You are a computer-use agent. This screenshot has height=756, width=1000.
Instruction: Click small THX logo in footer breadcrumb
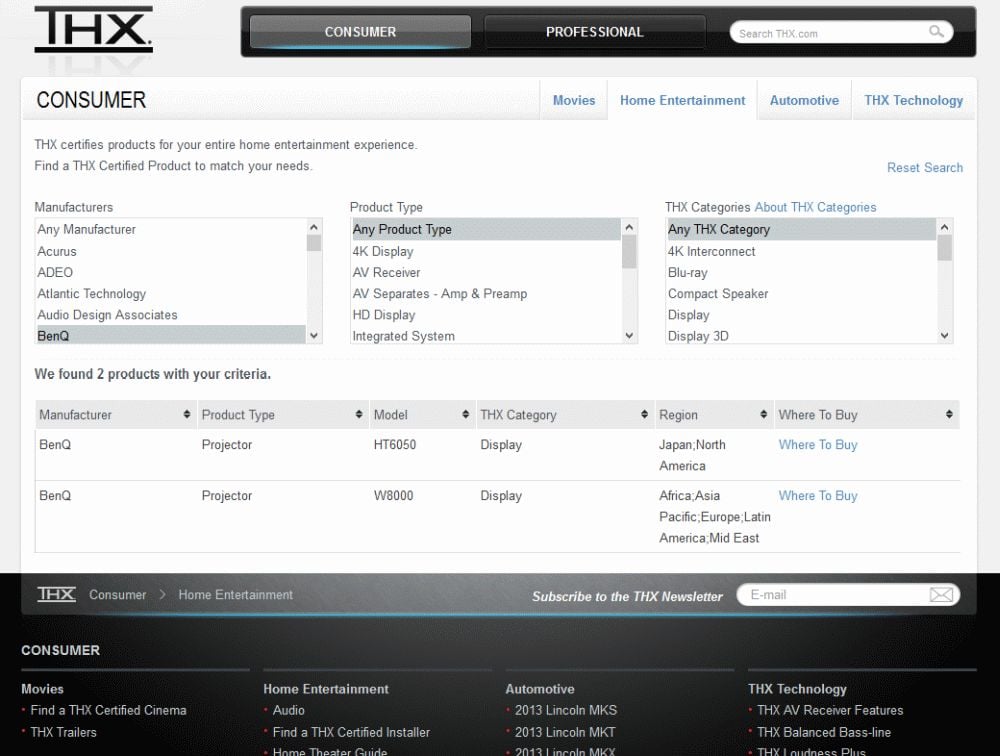[x=56, y=595]
